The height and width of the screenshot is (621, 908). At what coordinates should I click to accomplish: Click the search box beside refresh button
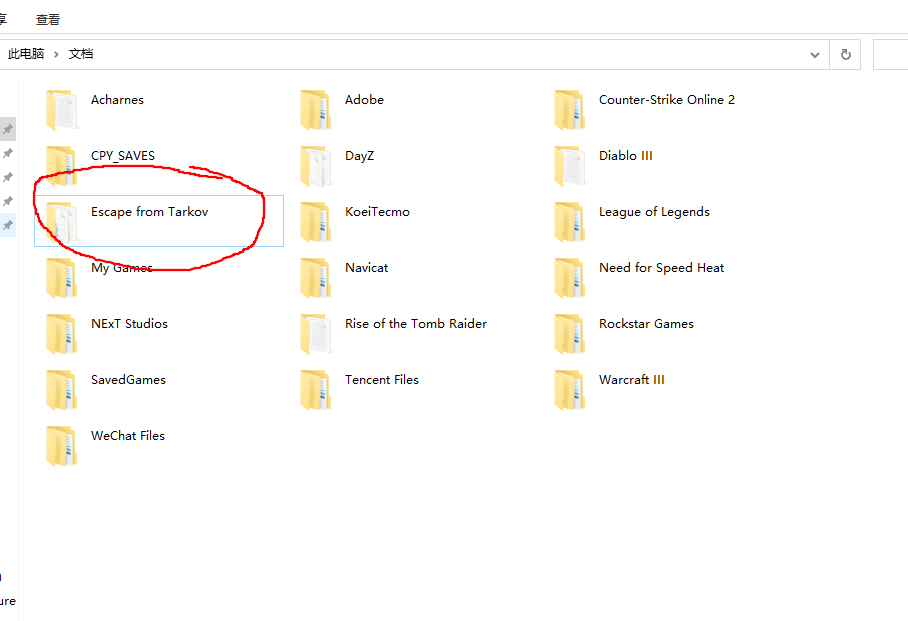click(891, 54)
